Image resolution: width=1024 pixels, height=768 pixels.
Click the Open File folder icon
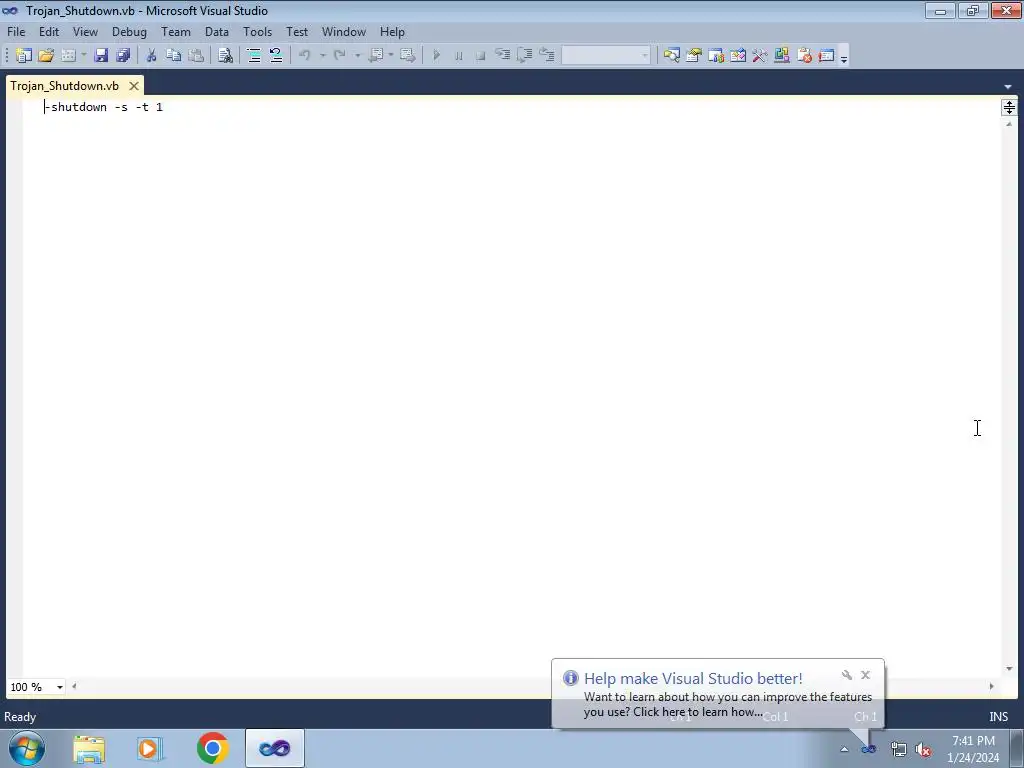point(46,56)
